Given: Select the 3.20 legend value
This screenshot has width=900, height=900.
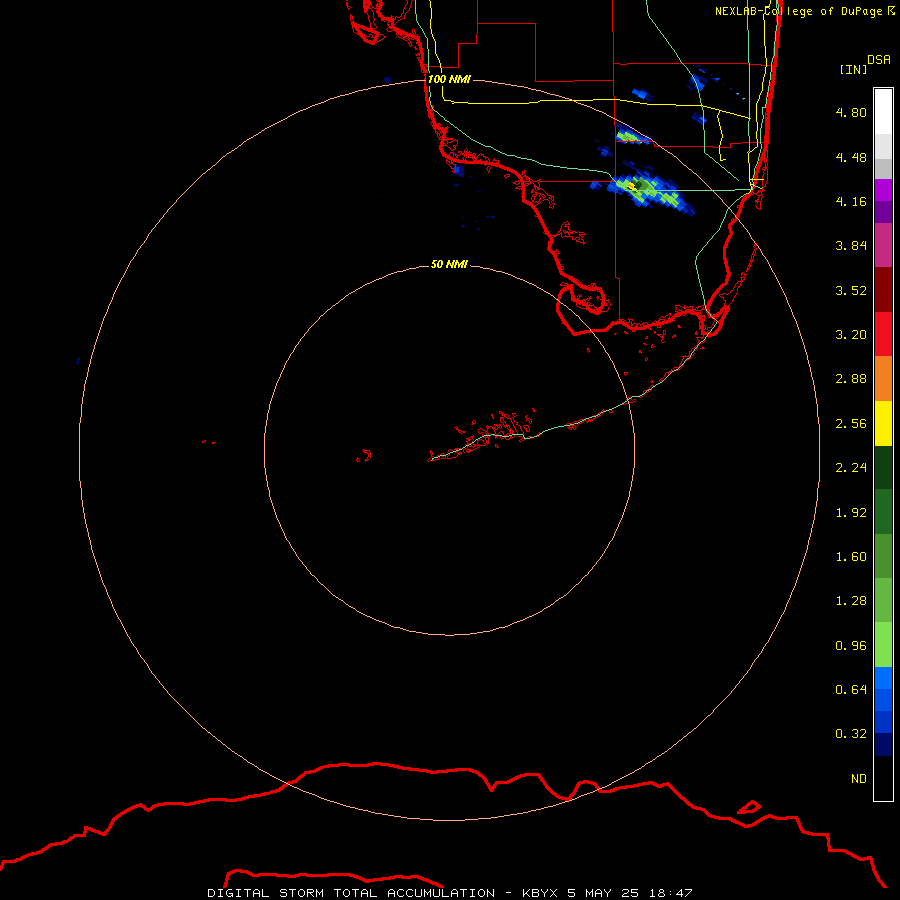Looking at the screenshot, I should click(x=851, y=335).
